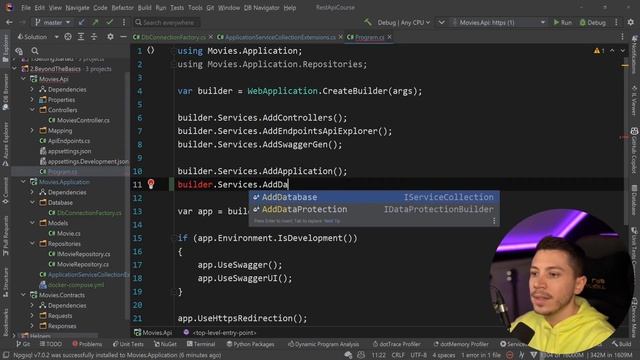The image size is (640, 360).
Task: Open the VCS more-actions kebab menu
Action: coord(124,22)
